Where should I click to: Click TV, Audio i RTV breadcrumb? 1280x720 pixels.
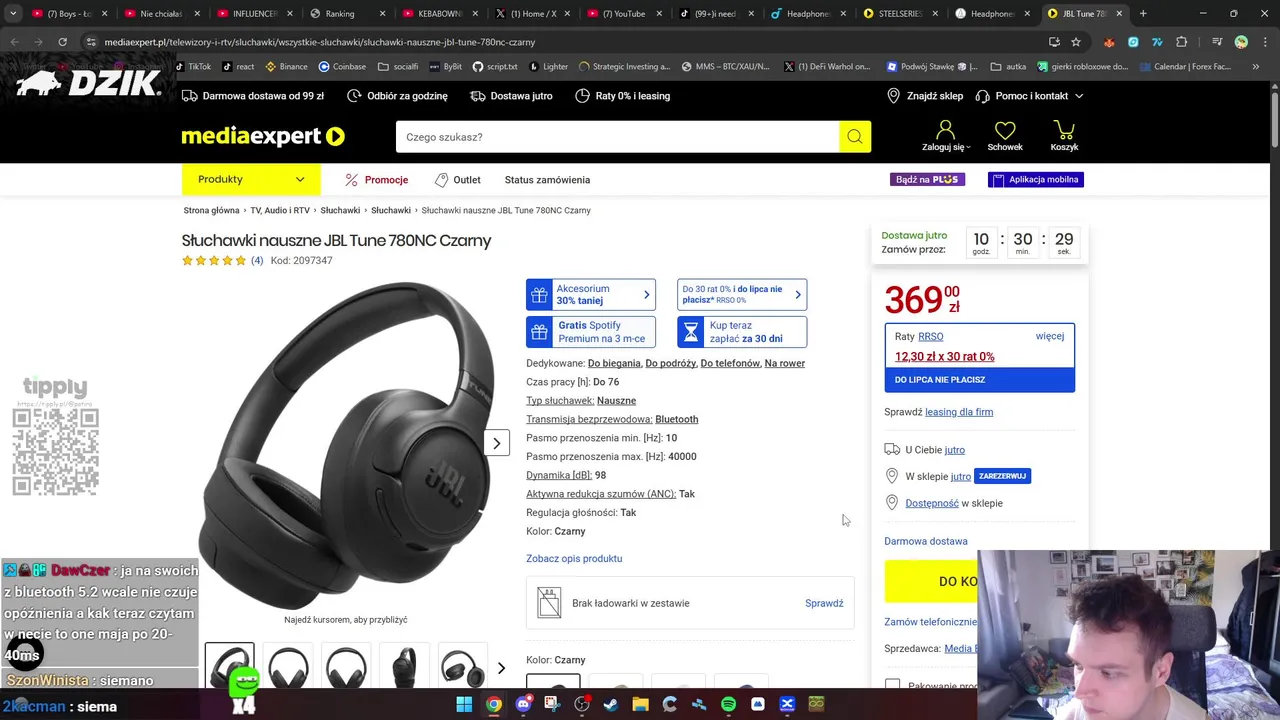pos(280,210)
